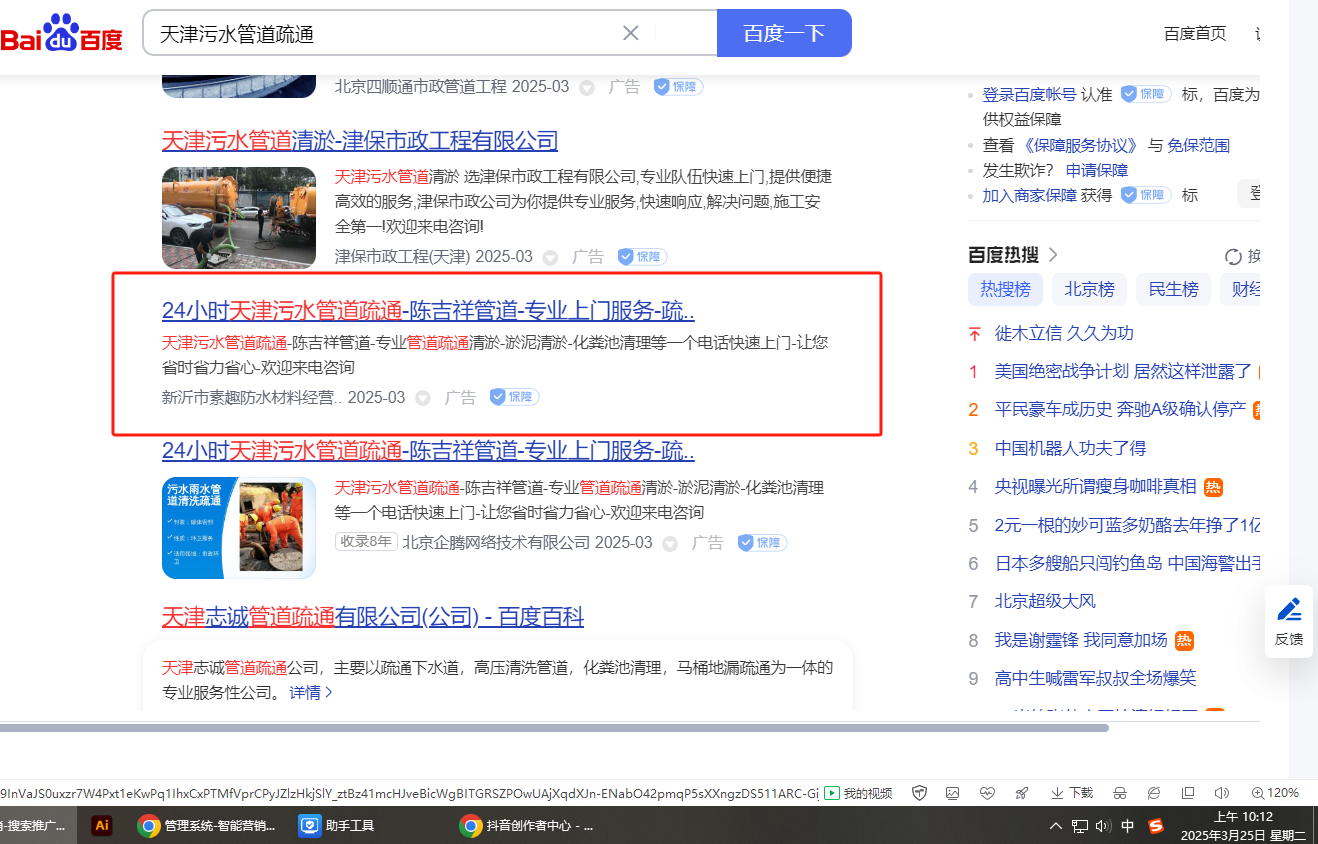Expand the dropdown arrow beside 津保市政工程(天津) 2025-03

coord(550,258)
